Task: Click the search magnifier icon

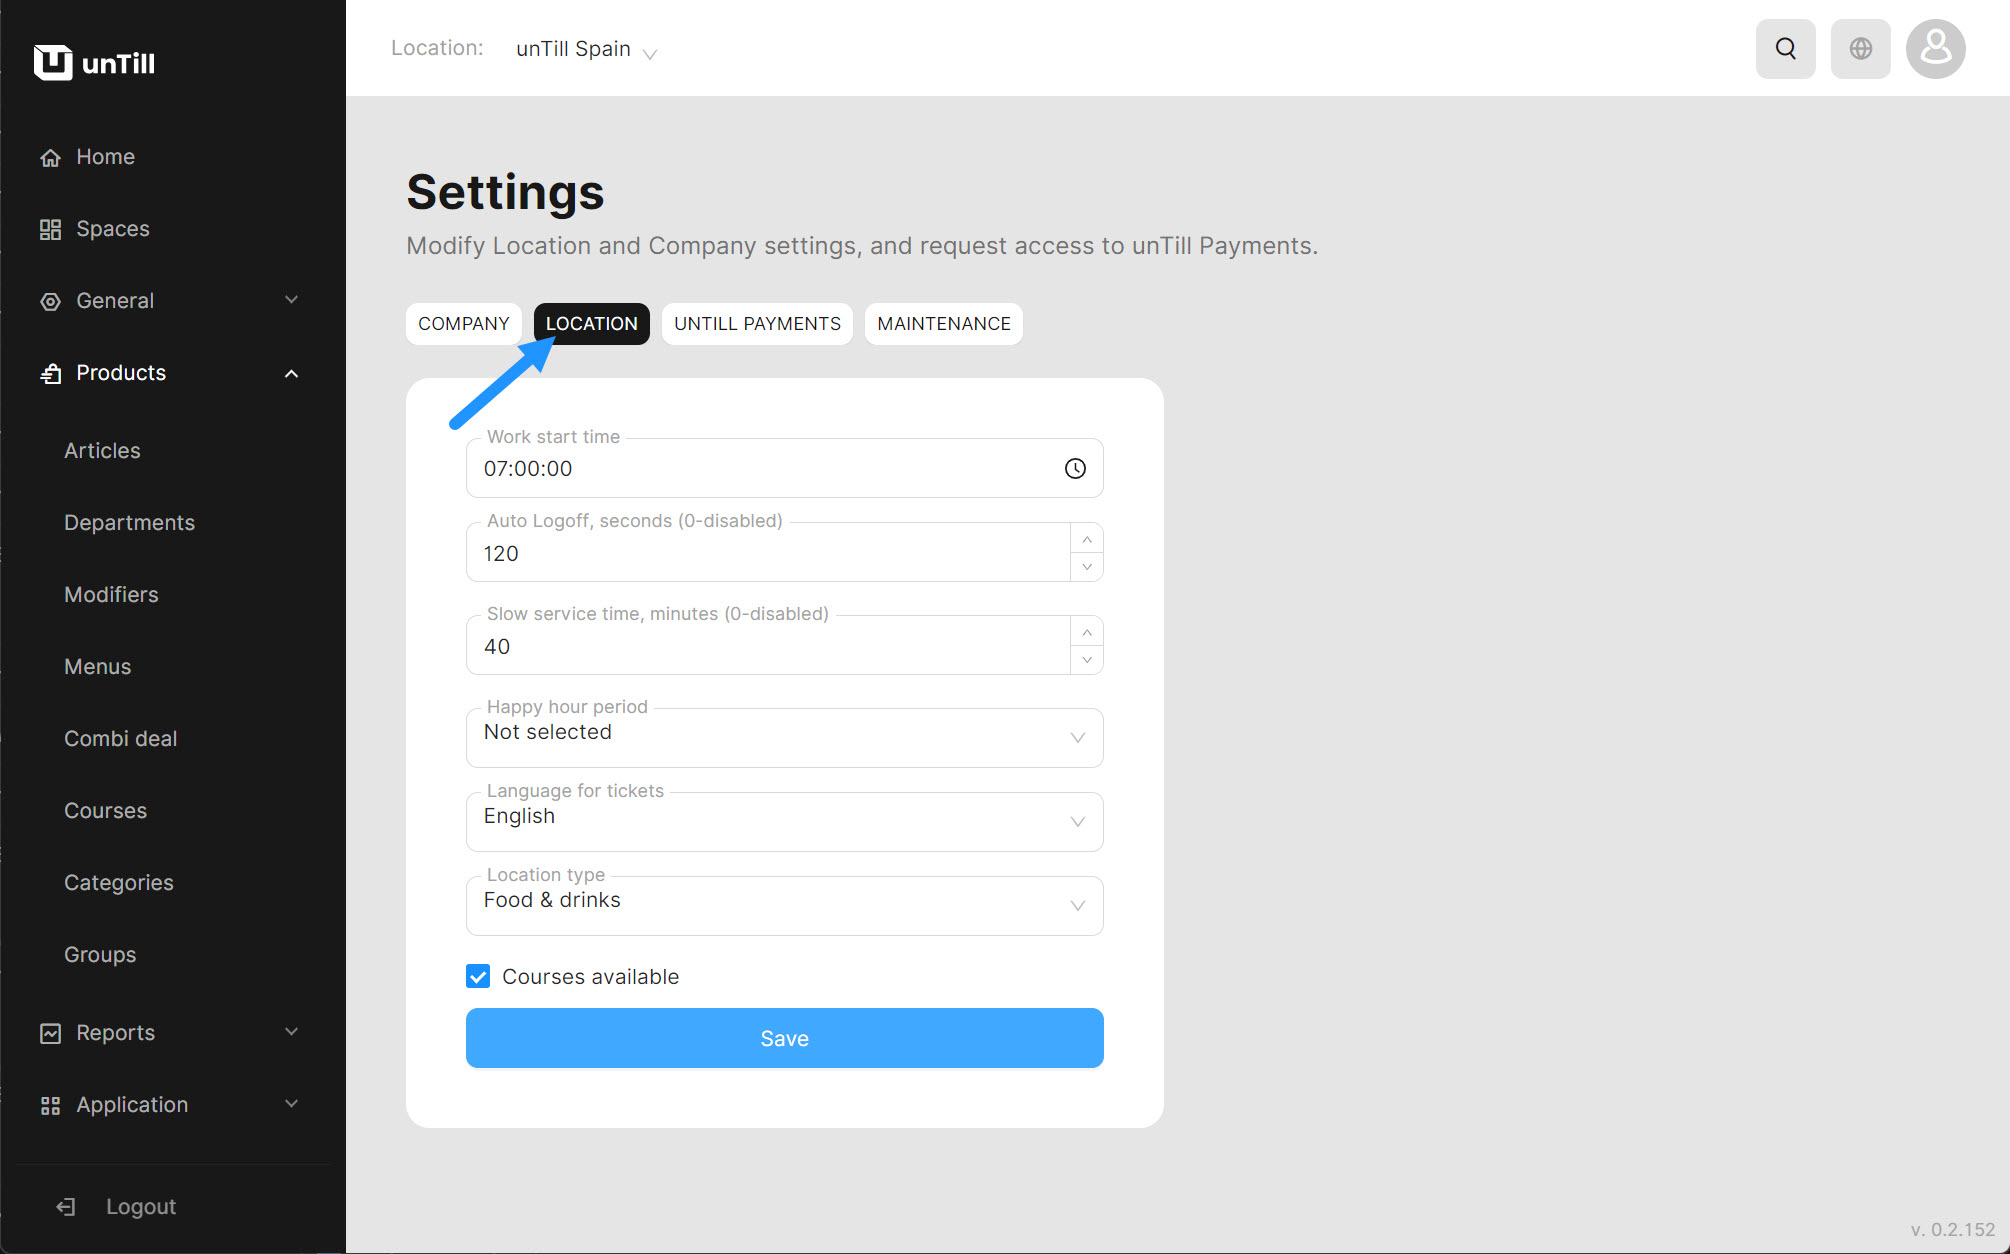Action: [x=1785, y=48]
